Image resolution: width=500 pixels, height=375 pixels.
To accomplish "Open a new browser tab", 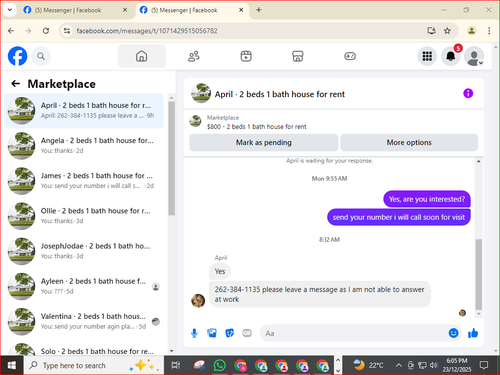I will [259, 10].
